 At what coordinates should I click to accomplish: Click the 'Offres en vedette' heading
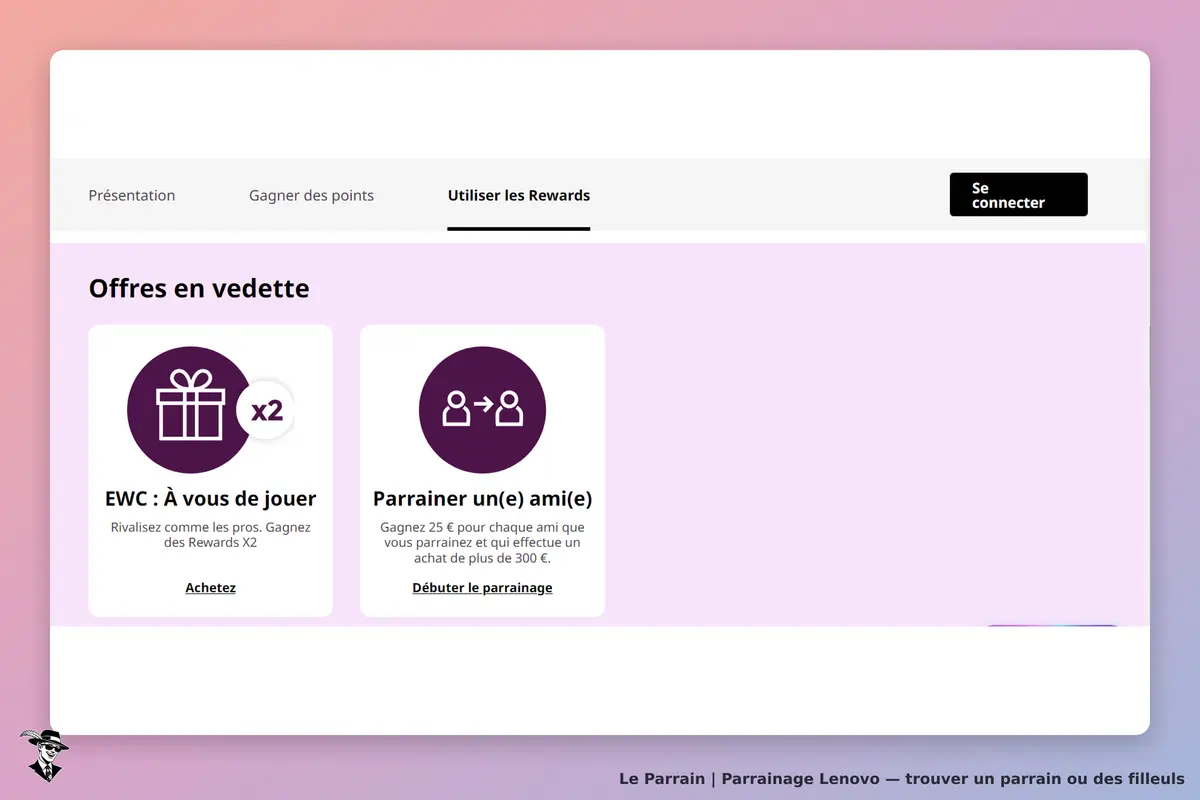click(199, 288)
